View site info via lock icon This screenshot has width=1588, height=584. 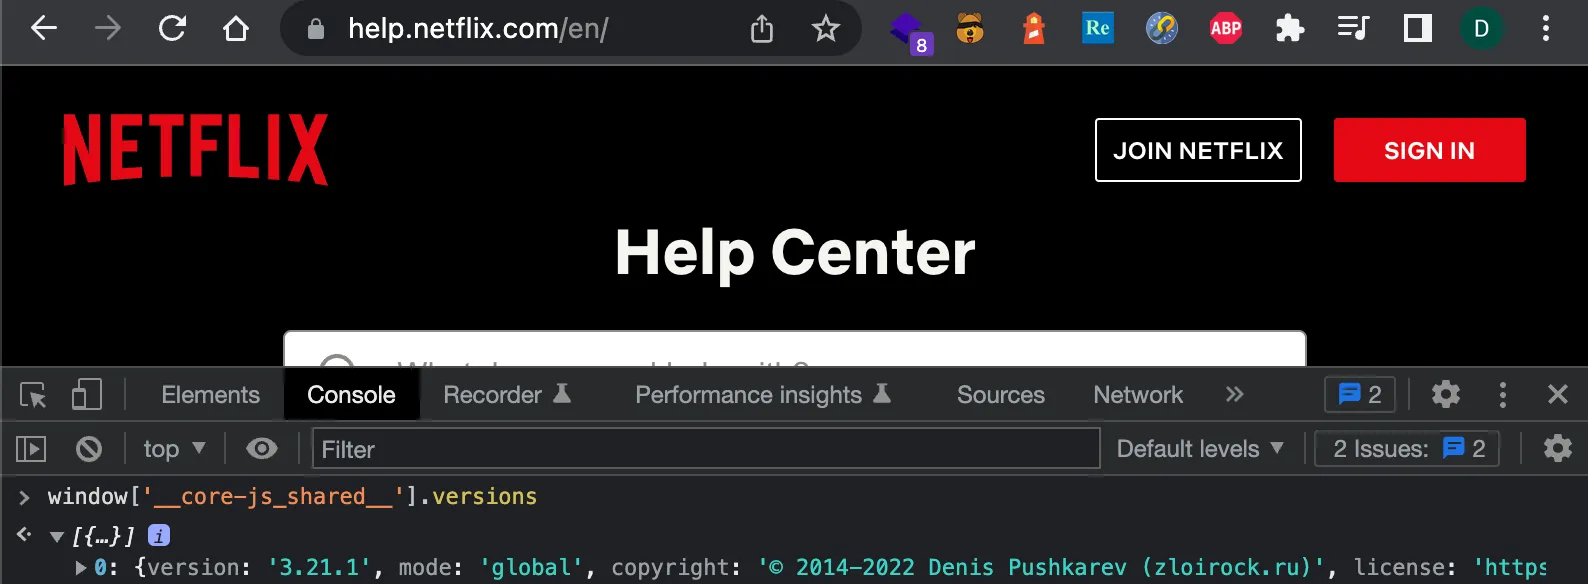[316, 29]
